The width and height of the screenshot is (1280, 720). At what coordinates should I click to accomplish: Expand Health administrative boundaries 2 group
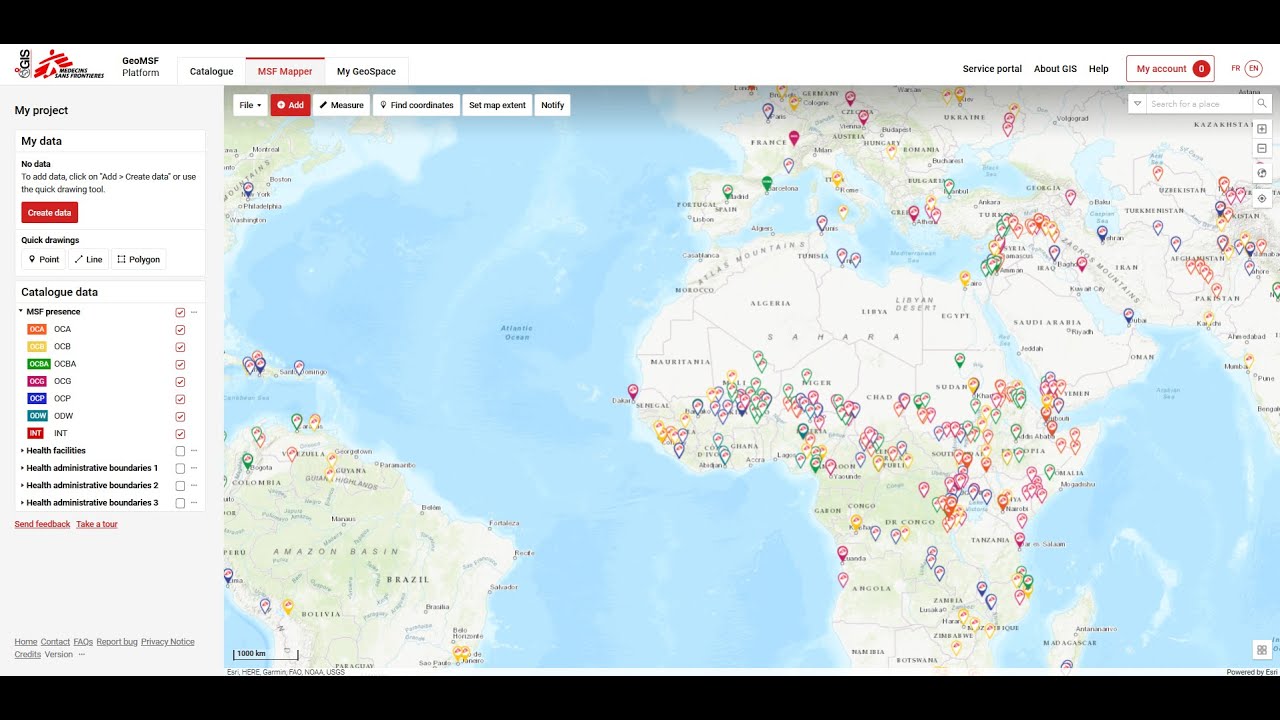pyautogui.click(x=22, y=485)
